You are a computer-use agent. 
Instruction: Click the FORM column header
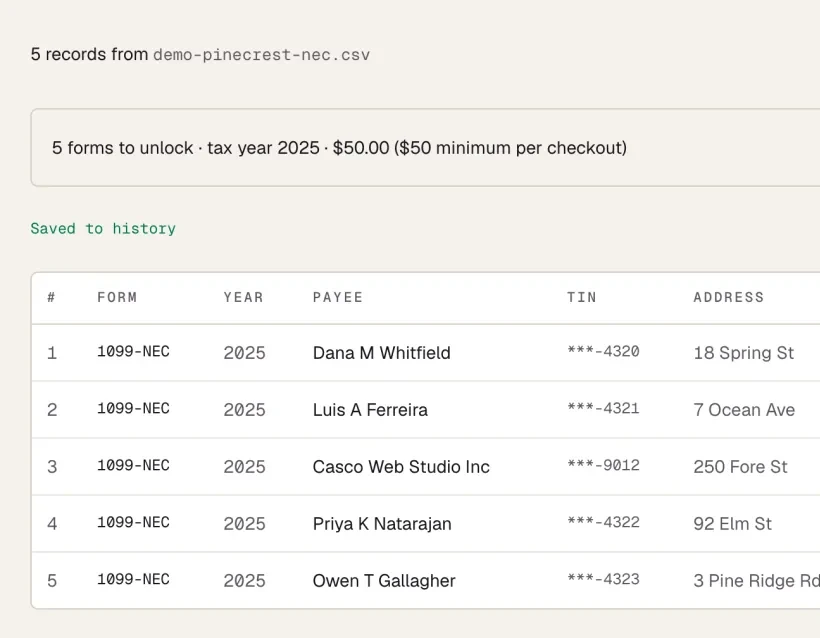(117, 298)
